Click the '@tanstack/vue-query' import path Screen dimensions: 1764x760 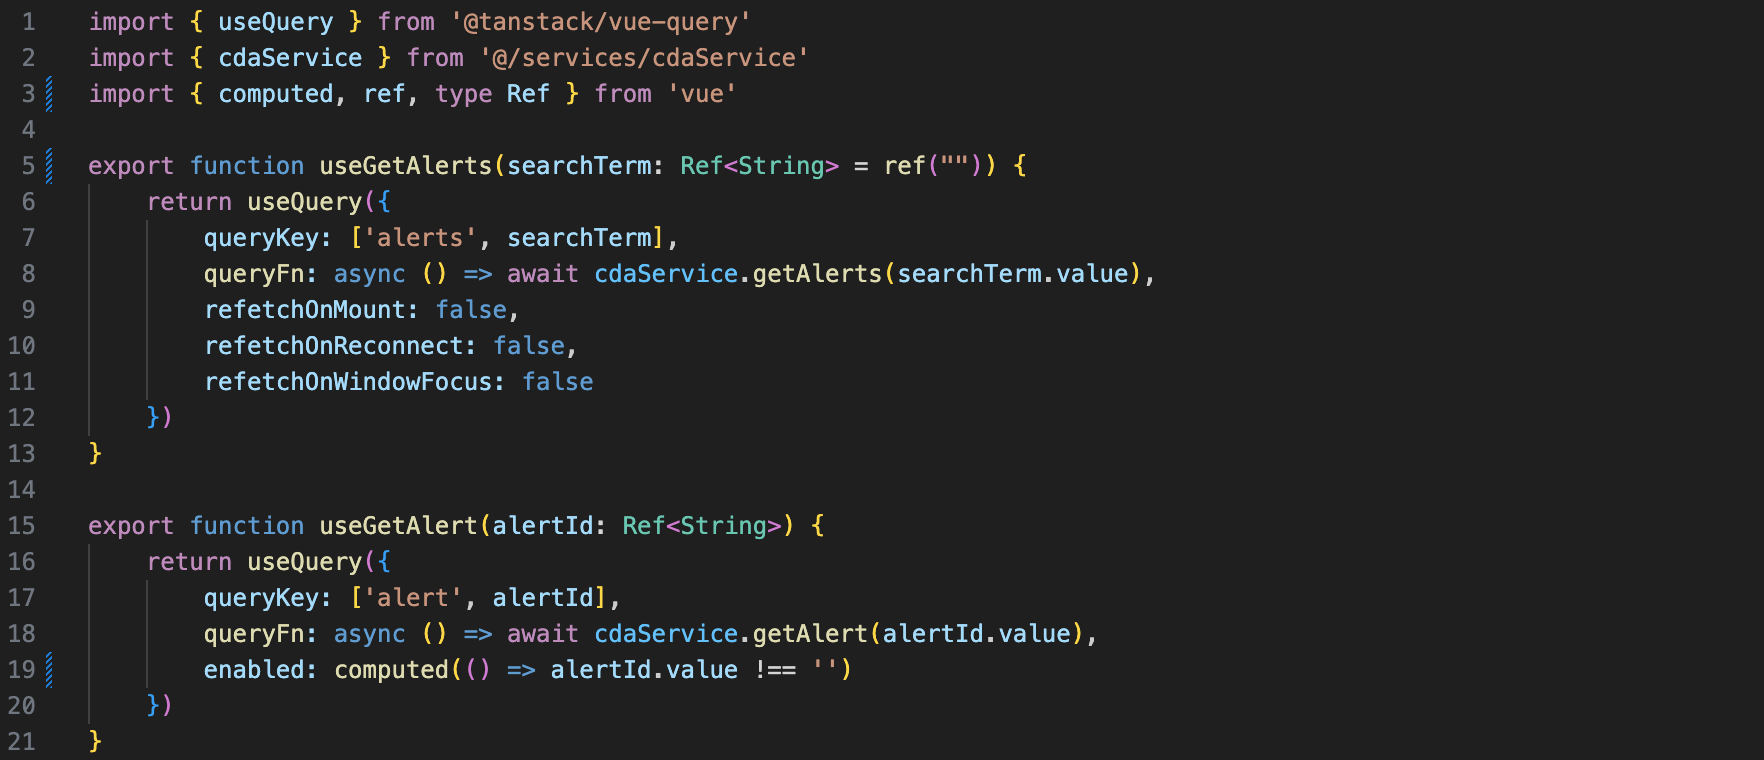pyautogui.click(x=600, y=22)
